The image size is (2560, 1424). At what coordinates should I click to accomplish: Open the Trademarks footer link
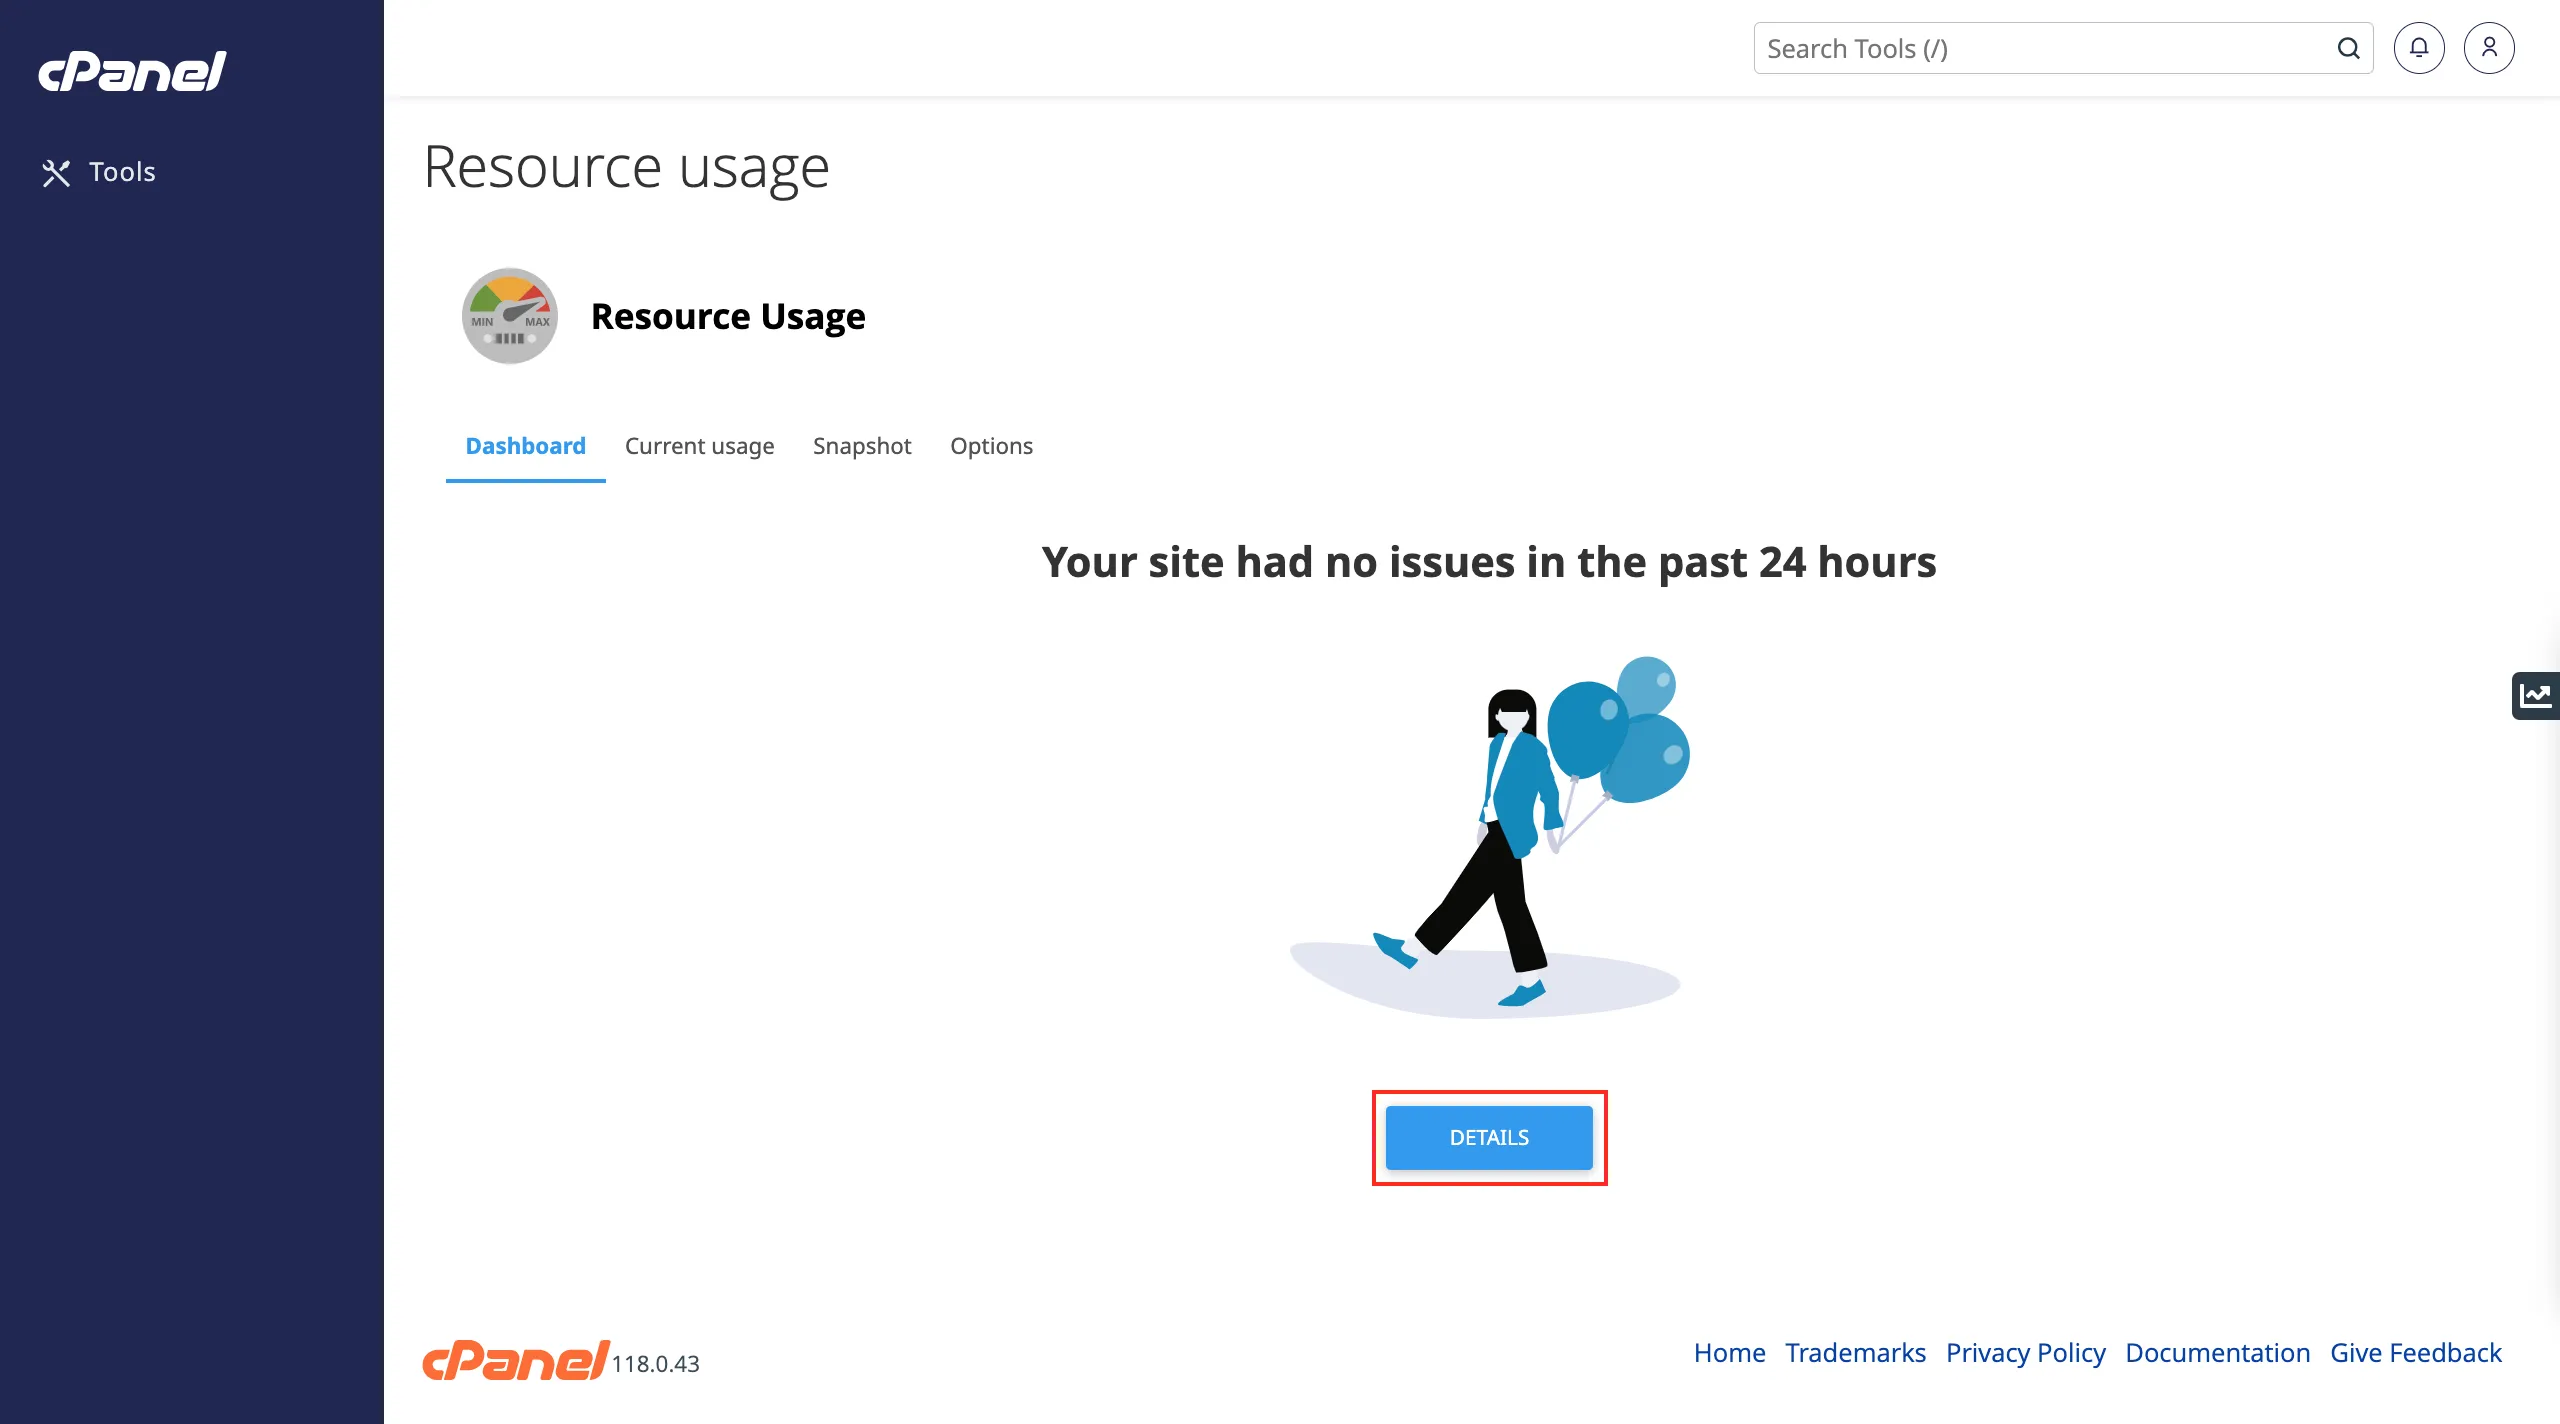point(1856,1353)
